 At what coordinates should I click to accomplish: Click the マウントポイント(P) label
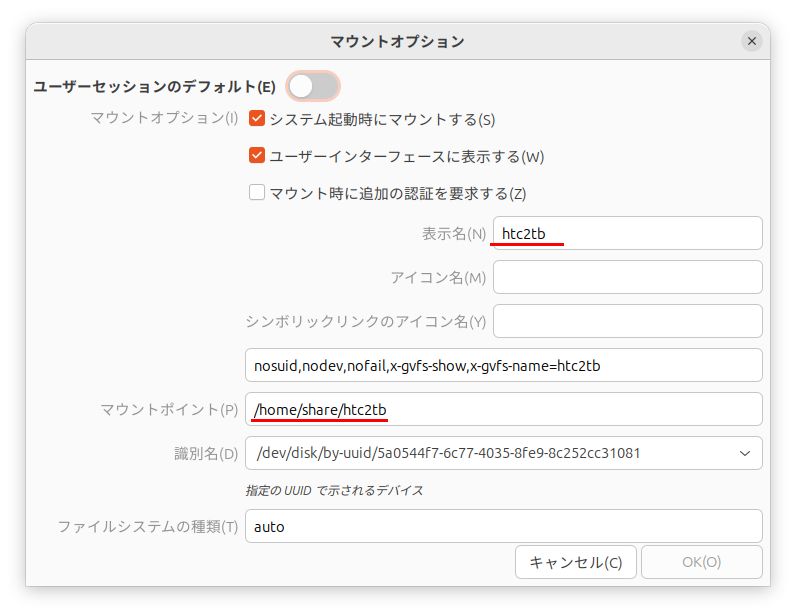tap(169, 409)
